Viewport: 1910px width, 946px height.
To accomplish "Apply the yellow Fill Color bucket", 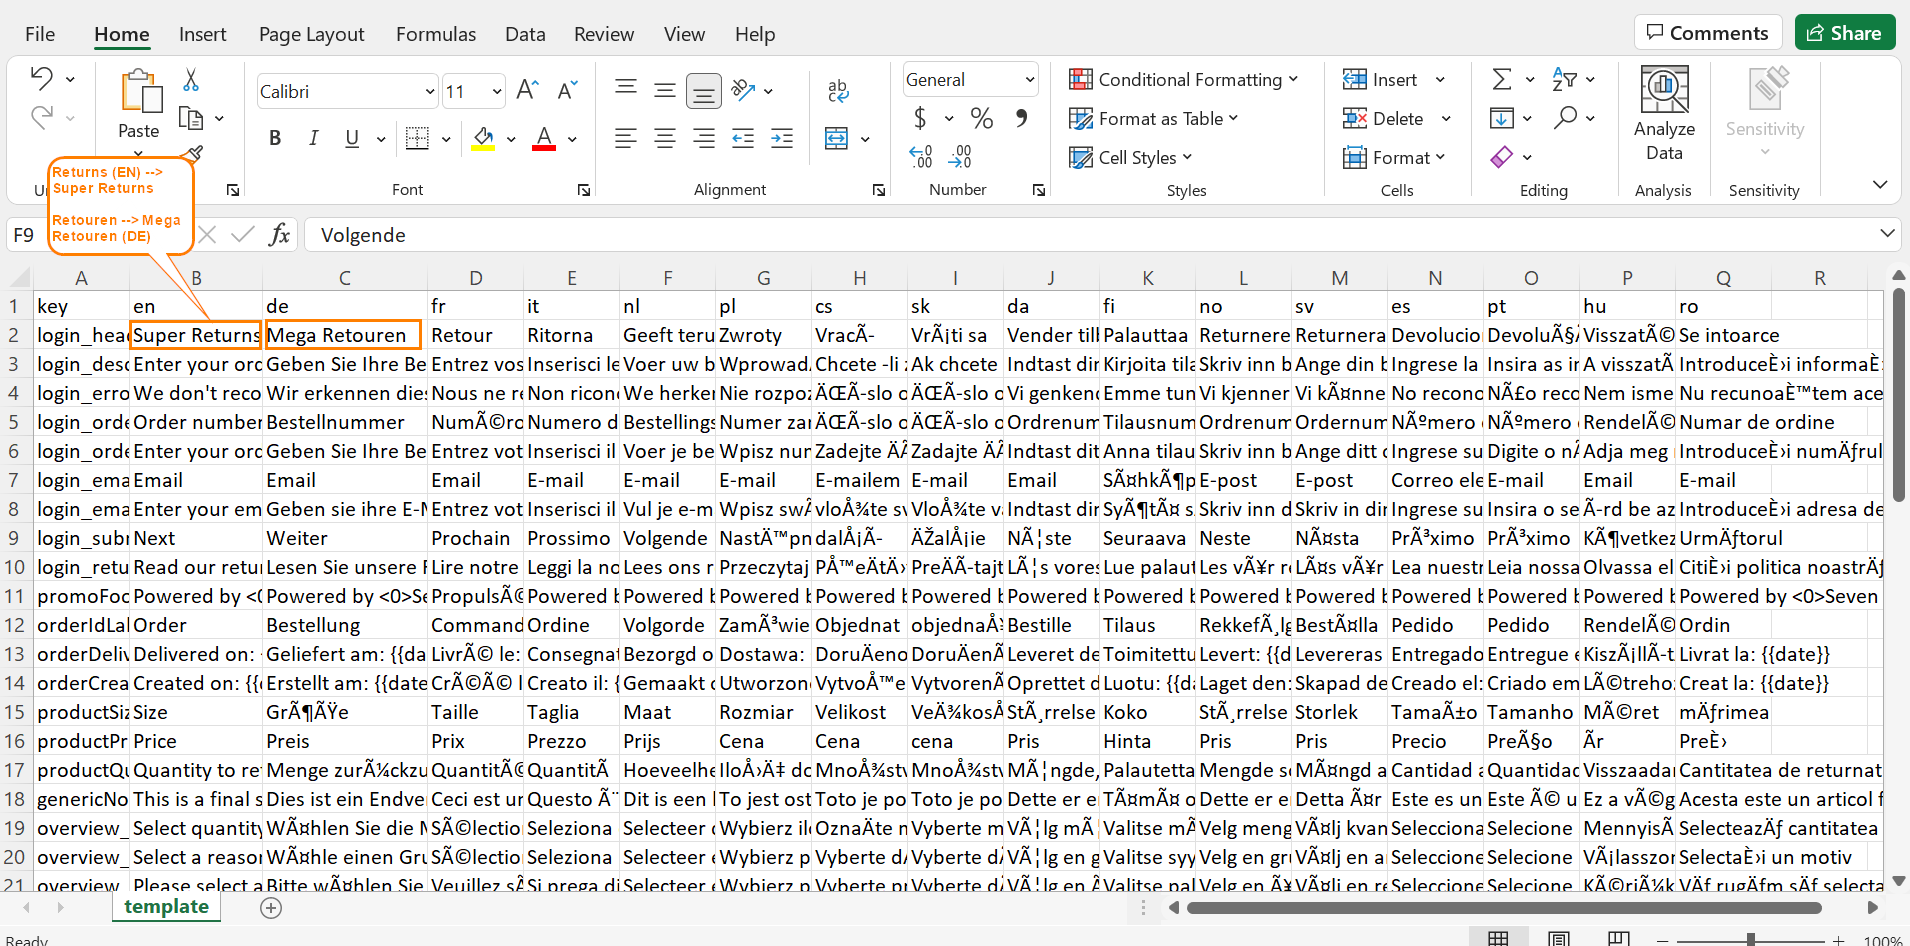I will (484, 138).
